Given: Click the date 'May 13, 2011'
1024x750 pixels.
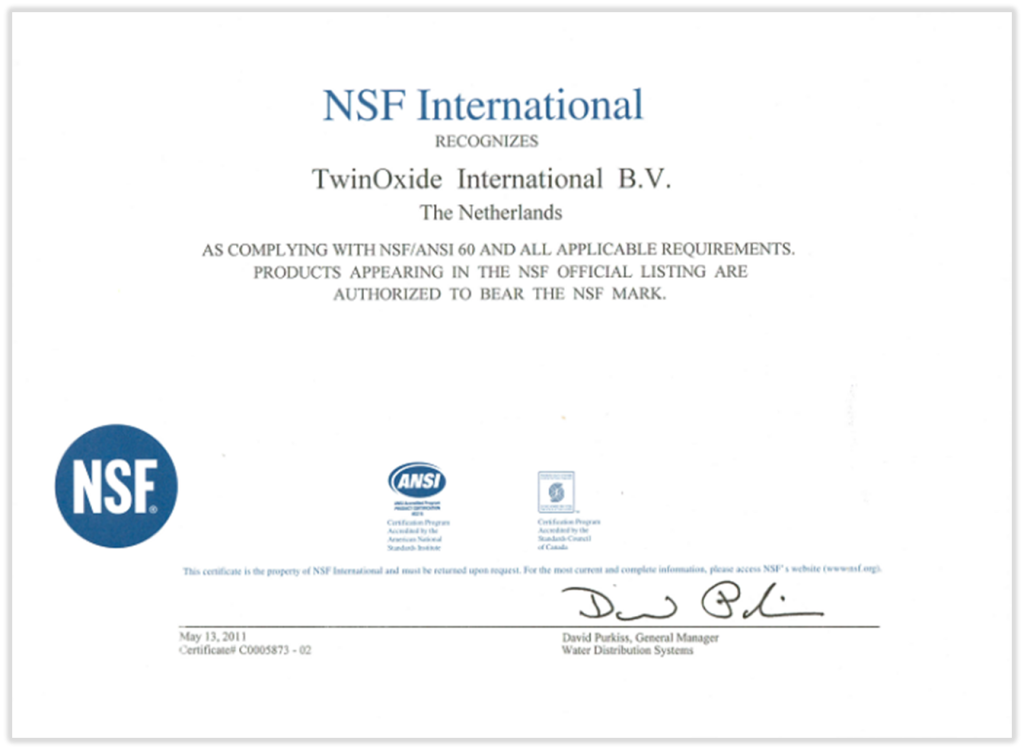Looking at the screenshot, I should [x=213, y=636].
